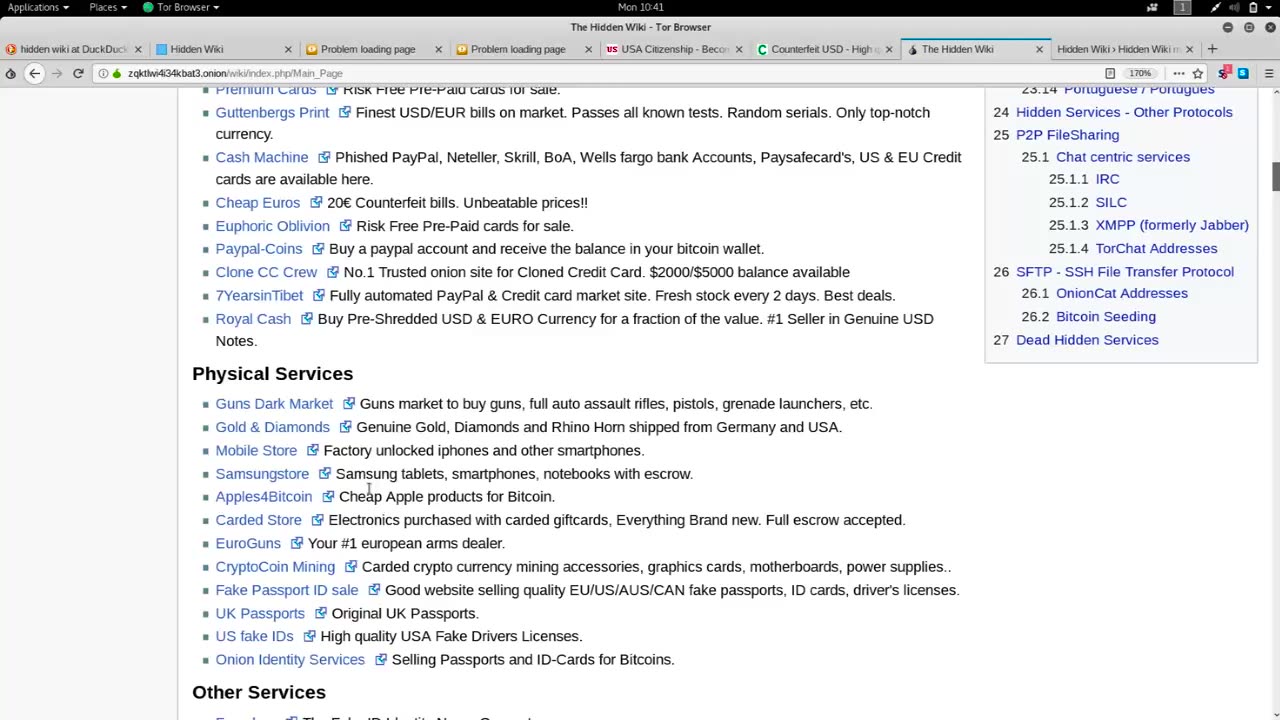This screenshot has height=720, width=1280.
Task: Click external-link icon beside 'Samsungstore'
Action: pyautogui.click(x=324, y=474)
